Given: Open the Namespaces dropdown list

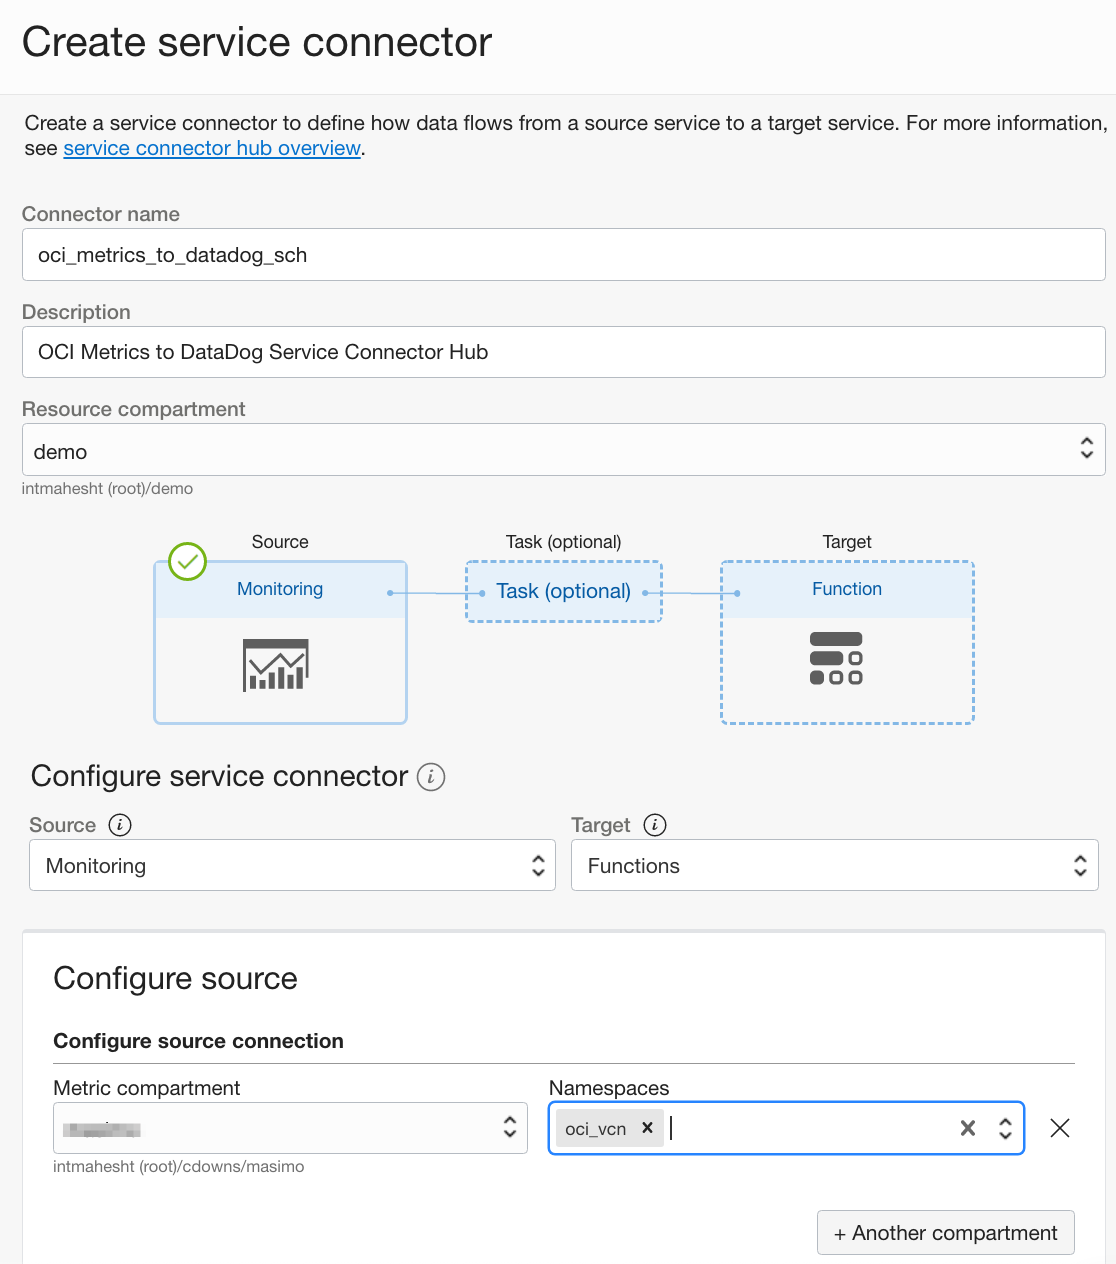Looking at the screenshot, I should (1004, 1128).
